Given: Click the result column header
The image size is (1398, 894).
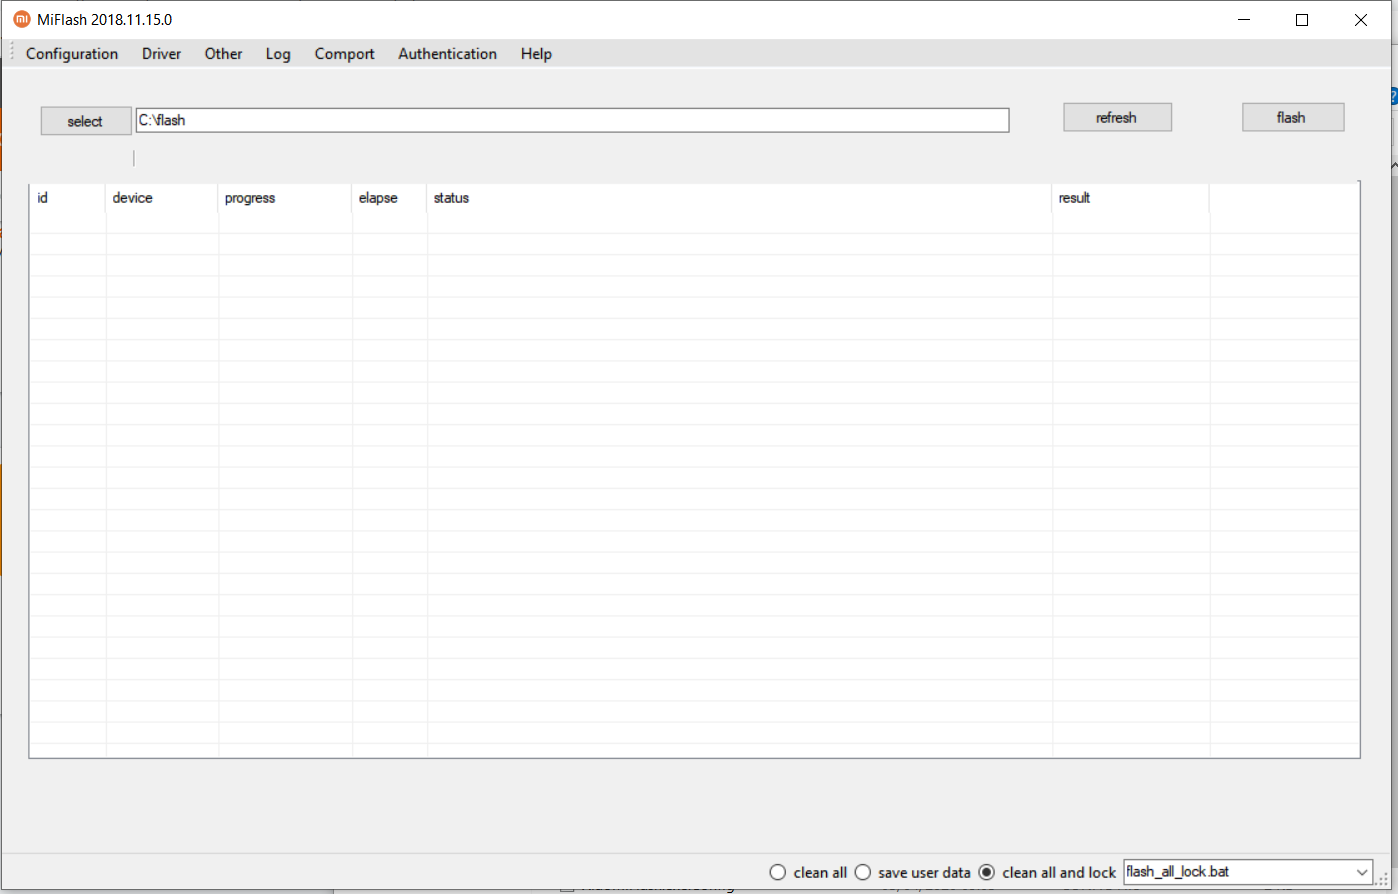Looking at the screenshot, I should tap(1131, 198).
